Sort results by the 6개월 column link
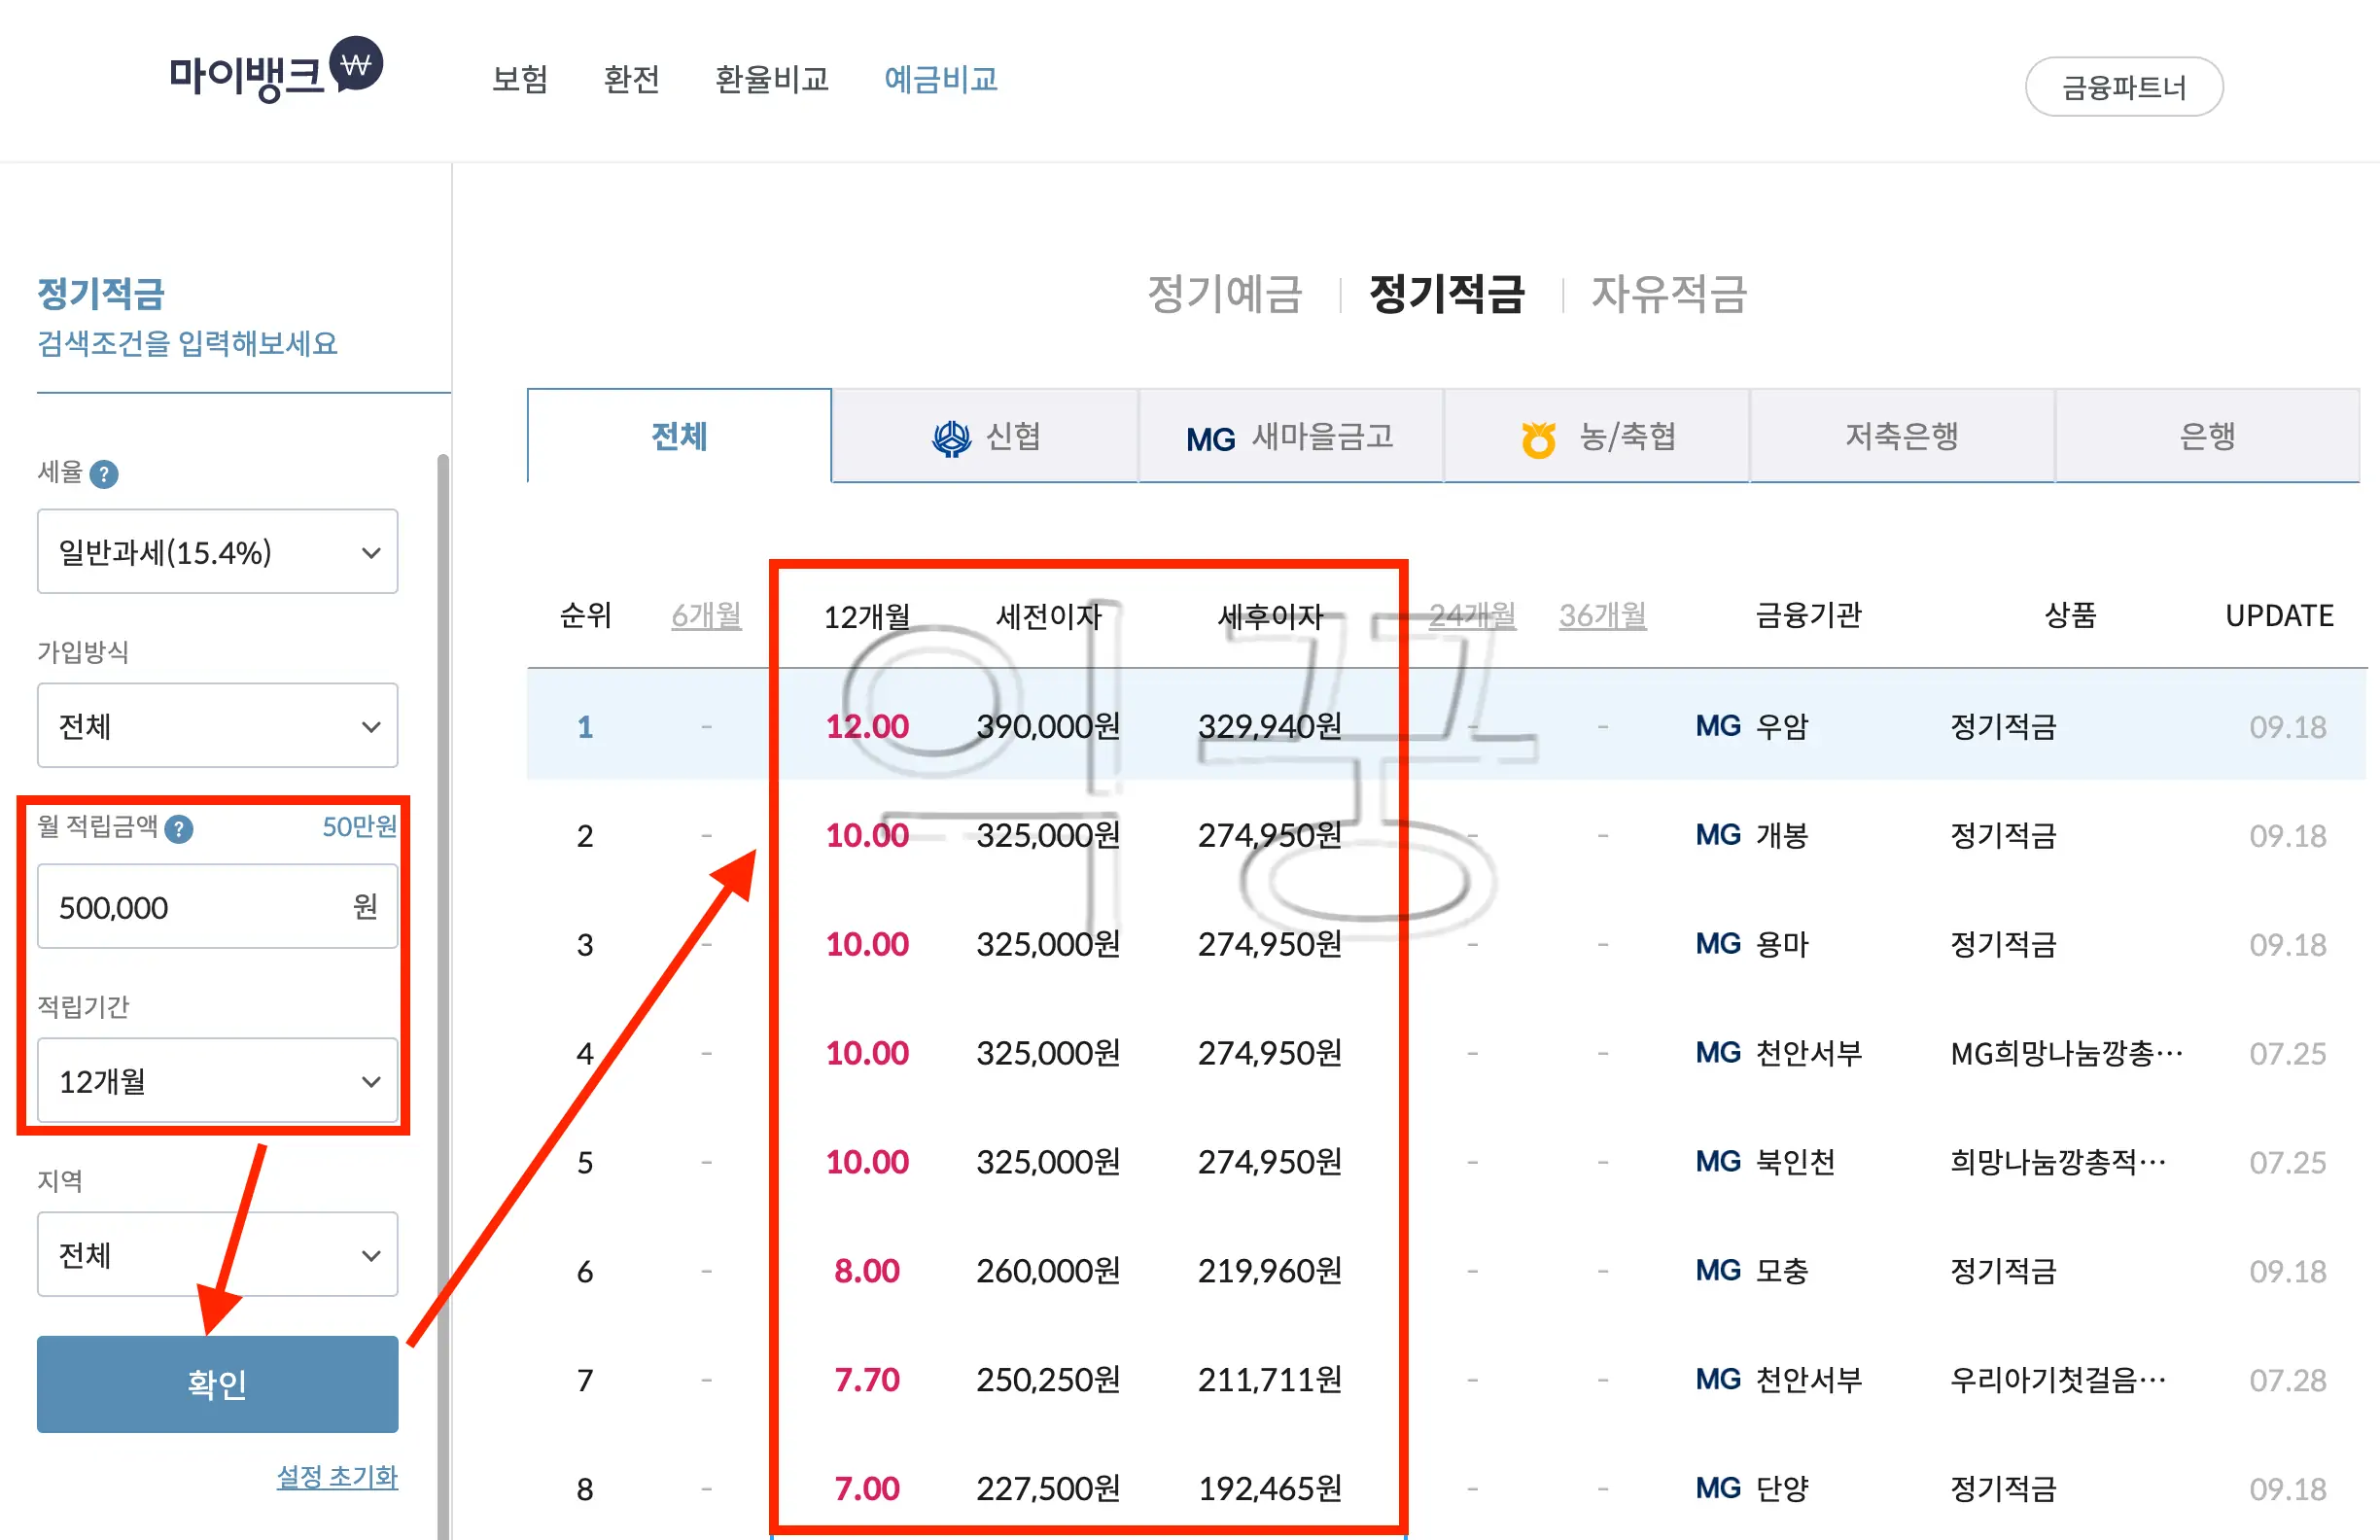The width and height of the screenshot is (2380, 1540). pos(706,616)
